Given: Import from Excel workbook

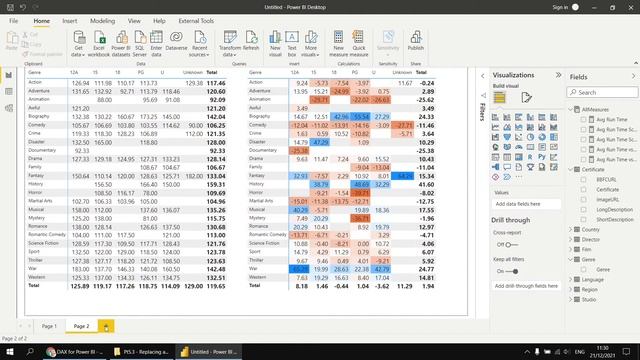Looking at the screenshot, I should coord(99,44).
